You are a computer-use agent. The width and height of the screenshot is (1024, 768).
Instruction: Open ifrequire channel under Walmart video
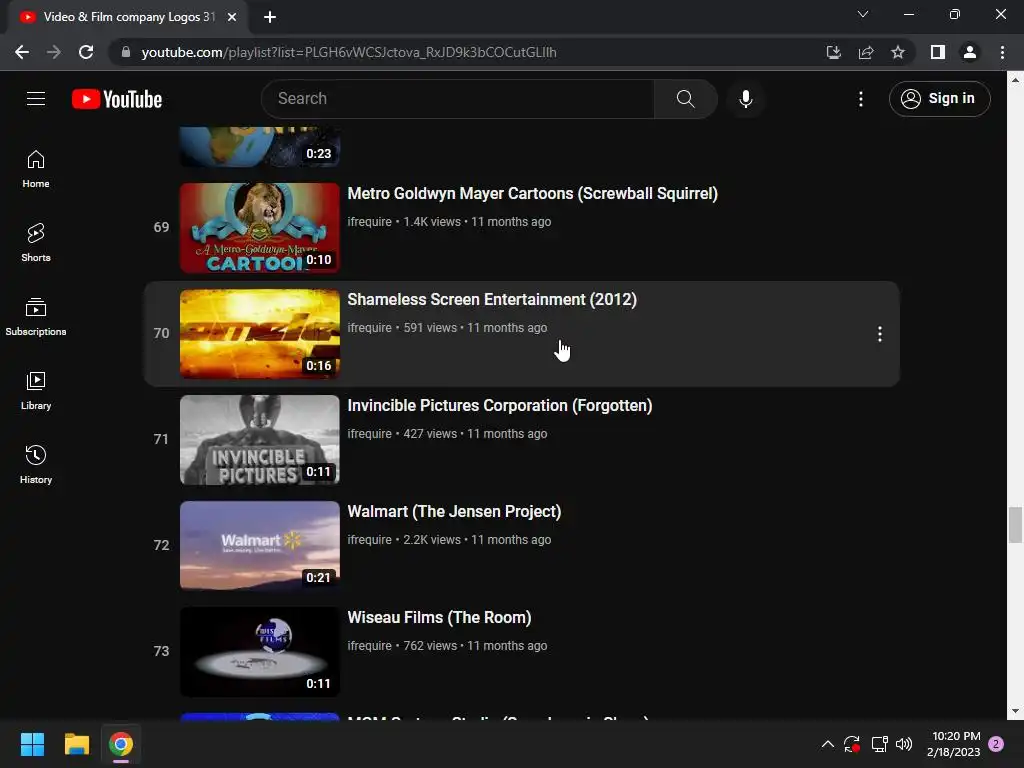369,539
